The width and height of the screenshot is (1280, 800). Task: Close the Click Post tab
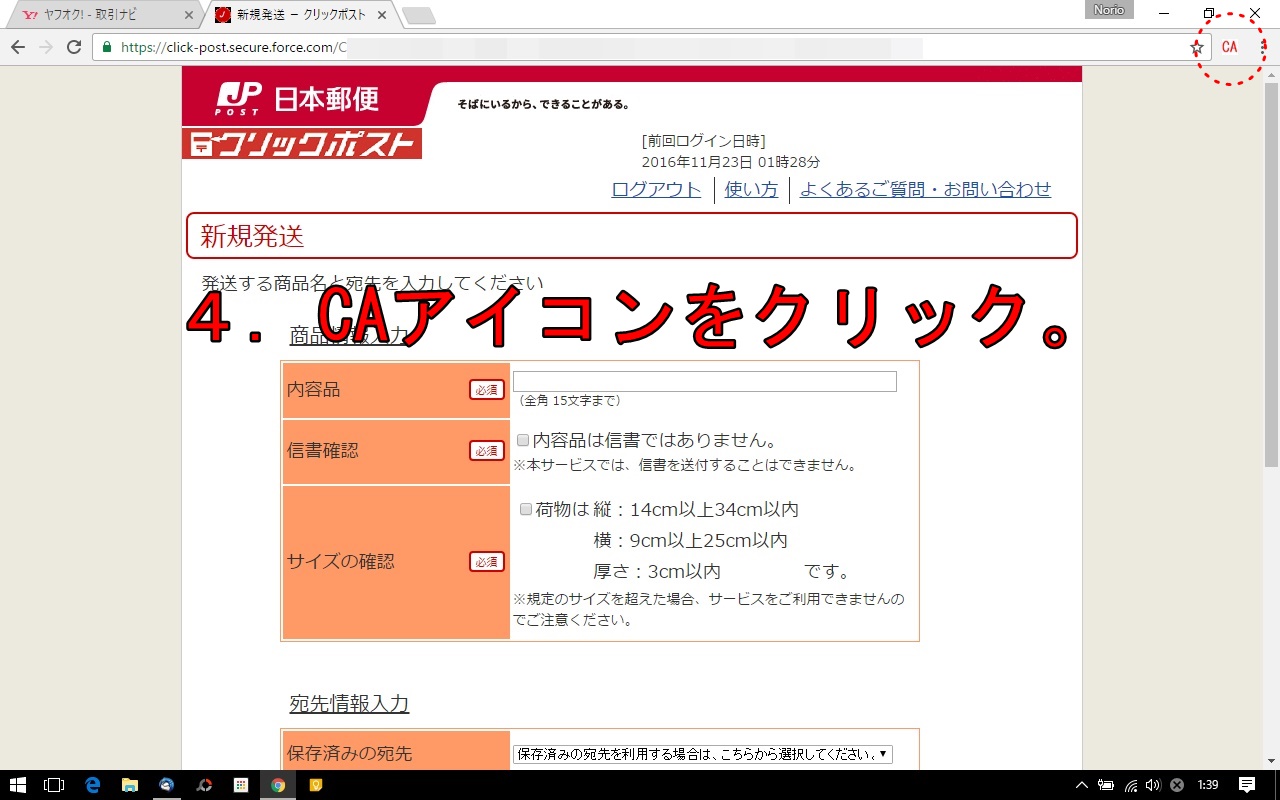(384, 15)
